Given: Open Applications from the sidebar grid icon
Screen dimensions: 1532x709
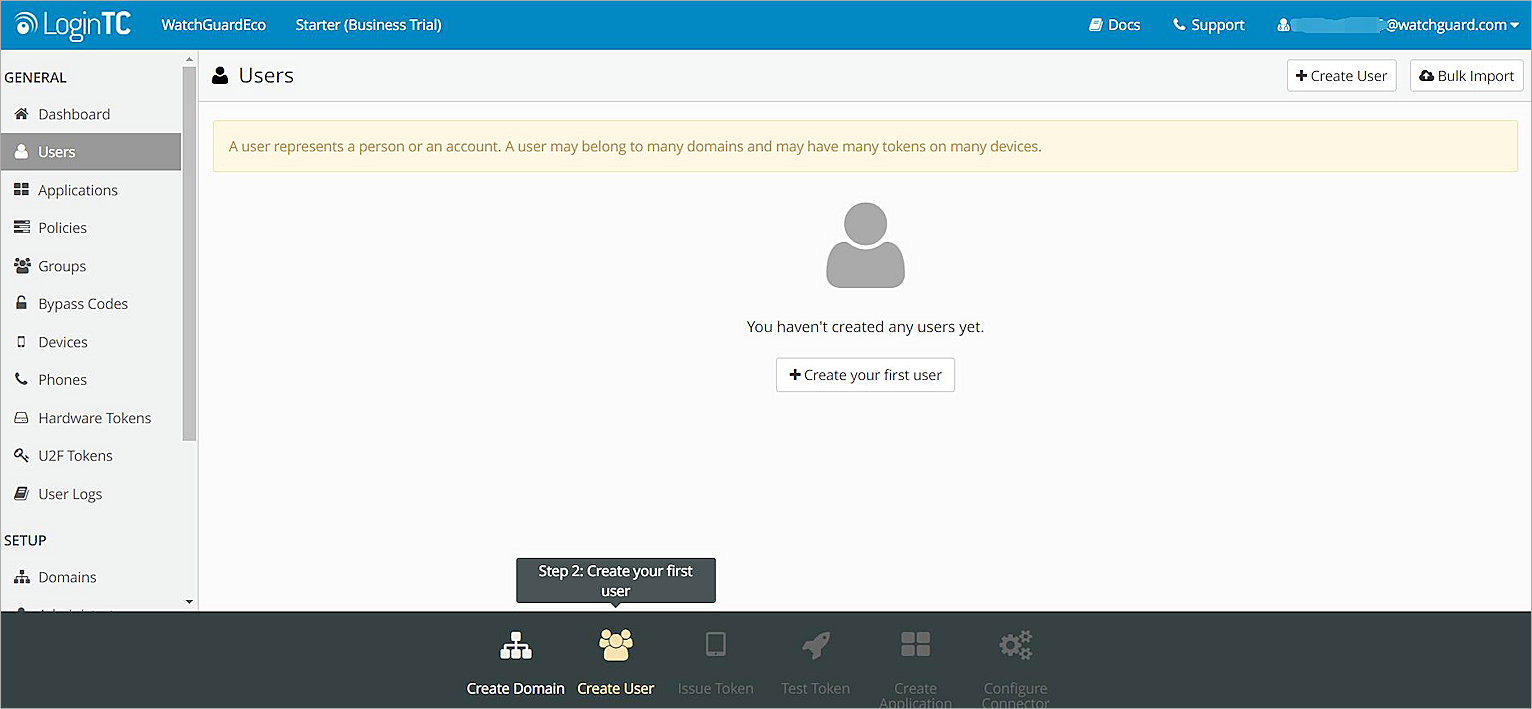Looking at the screenshot, I should (x=22, y=189).
